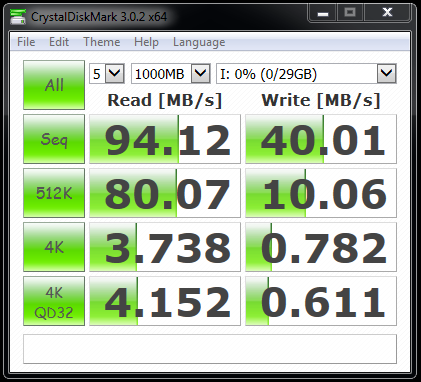Select the 512K read result 80.07
The width and height of the screenshot is (421, 382).
coord(165,193)
